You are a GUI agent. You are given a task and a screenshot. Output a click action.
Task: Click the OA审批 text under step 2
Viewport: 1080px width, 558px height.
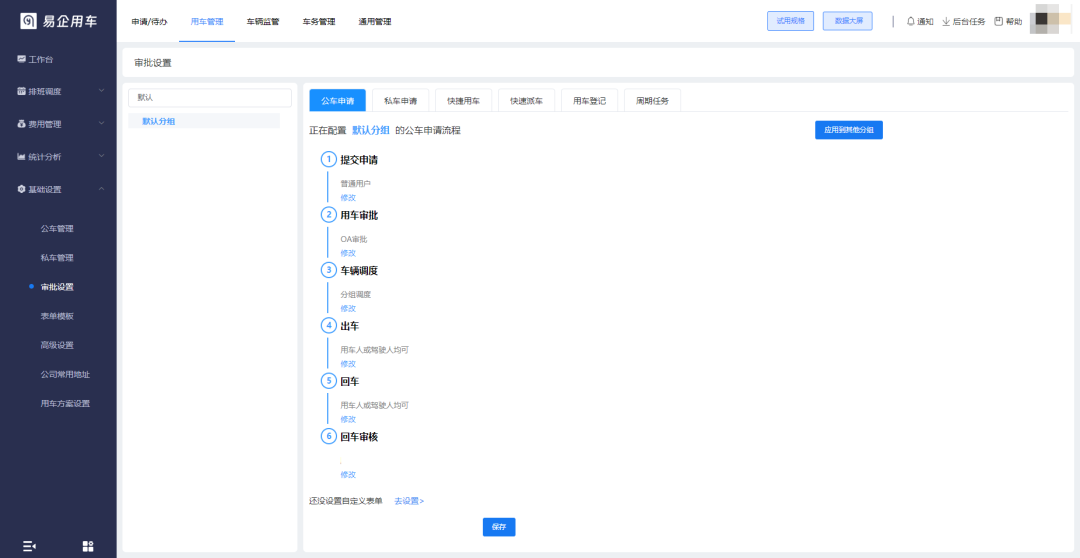pyautogui.click(x=354, y=240)
